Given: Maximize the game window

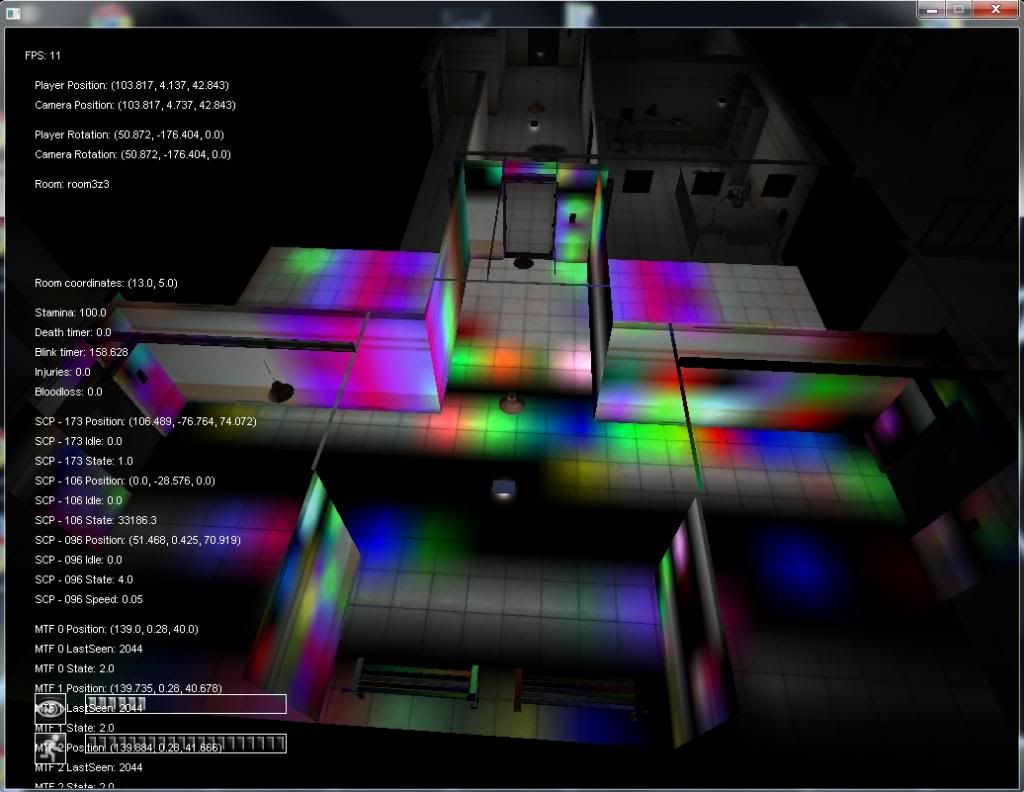Looking at the screenshot, I should pyautogui.click(x=959, y=10).
